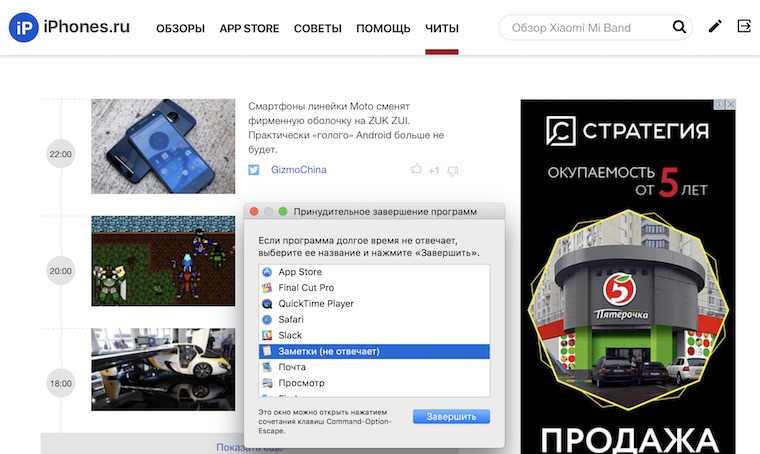Screen dimensions: 760x454
Task: Open the Стратегия logo in the ad
Action: tap(627, 131)
